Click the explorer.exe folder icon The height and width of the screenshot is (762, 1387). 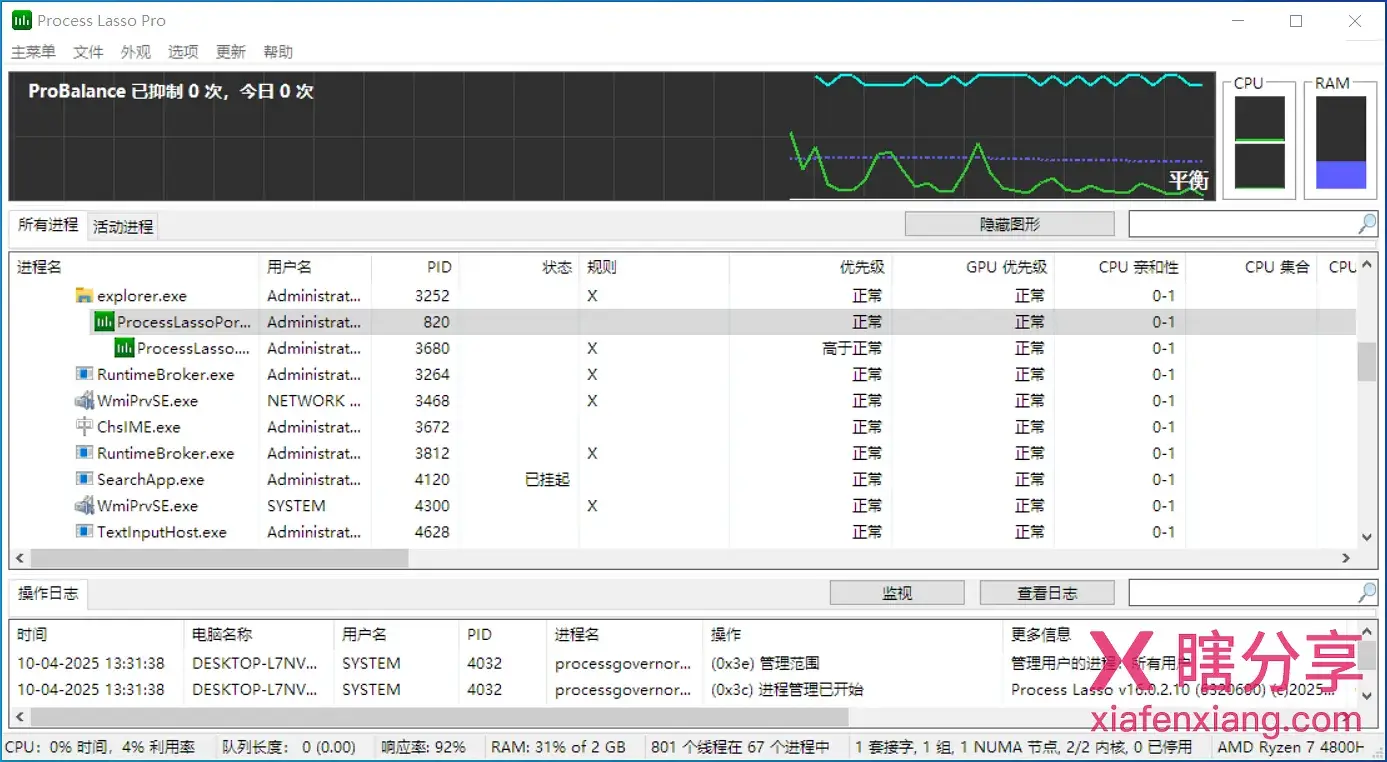point(85,296)
